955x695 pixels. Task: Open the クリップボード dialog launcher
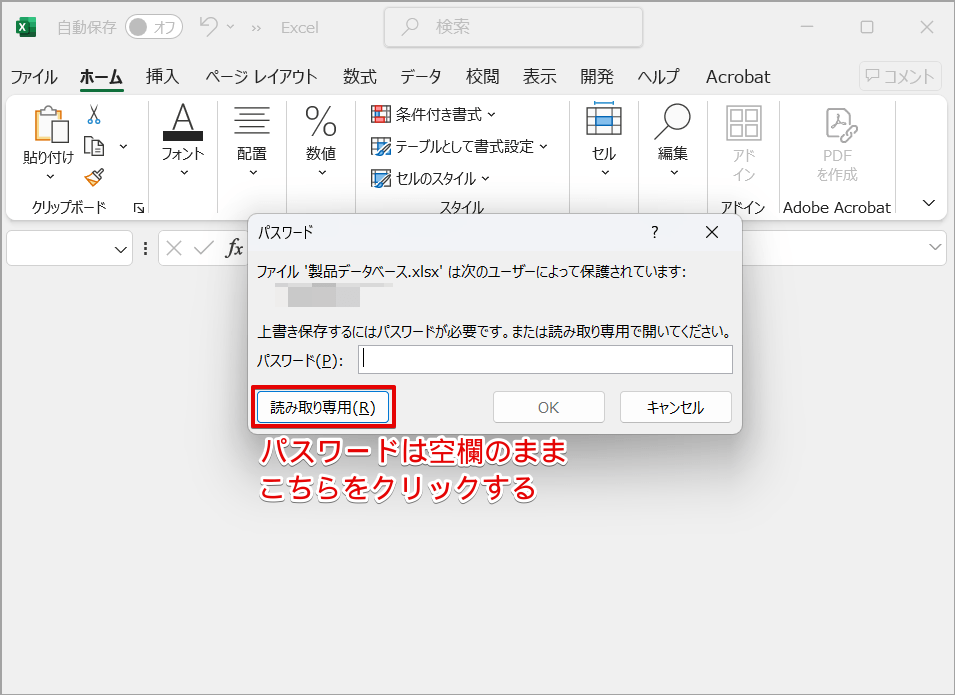tap(139, 208)
